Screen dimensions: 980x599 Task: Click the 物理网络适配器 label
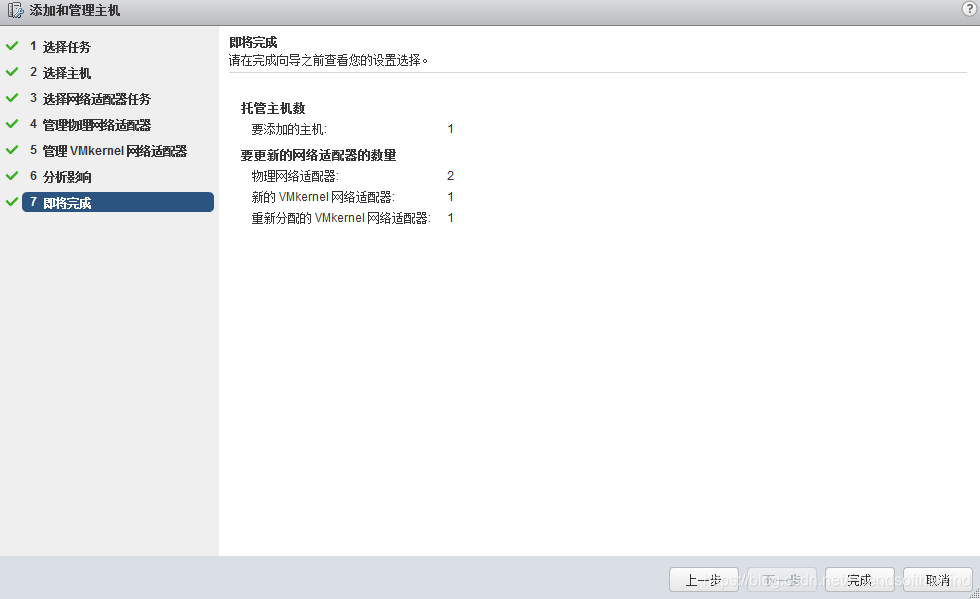(x=295, y=176)
